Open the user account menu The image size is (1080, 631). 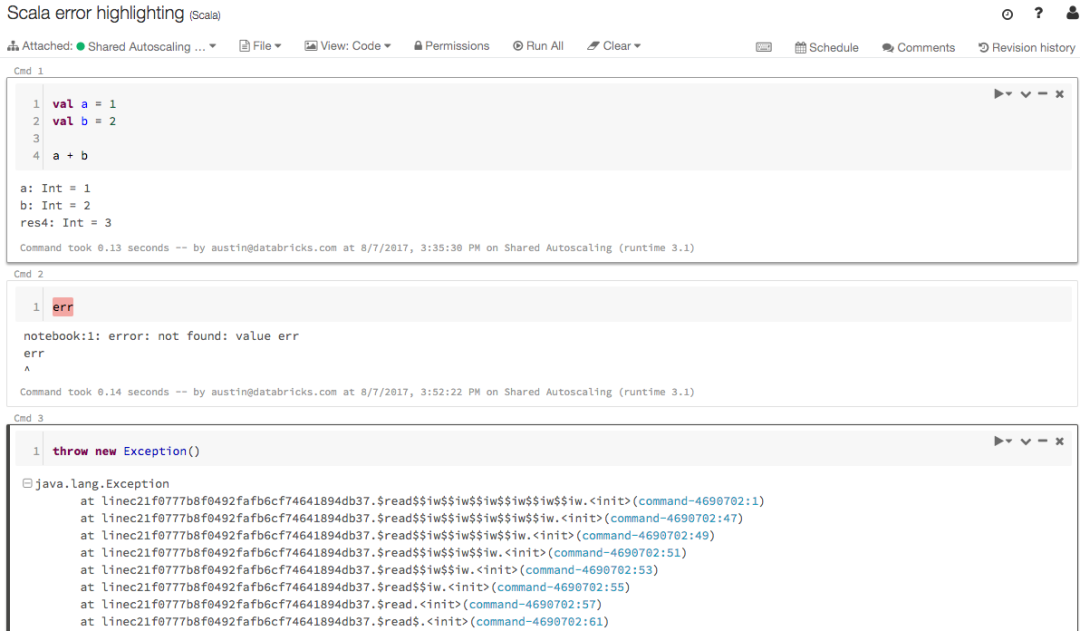pyautogui.click(x=1070, y=14)
